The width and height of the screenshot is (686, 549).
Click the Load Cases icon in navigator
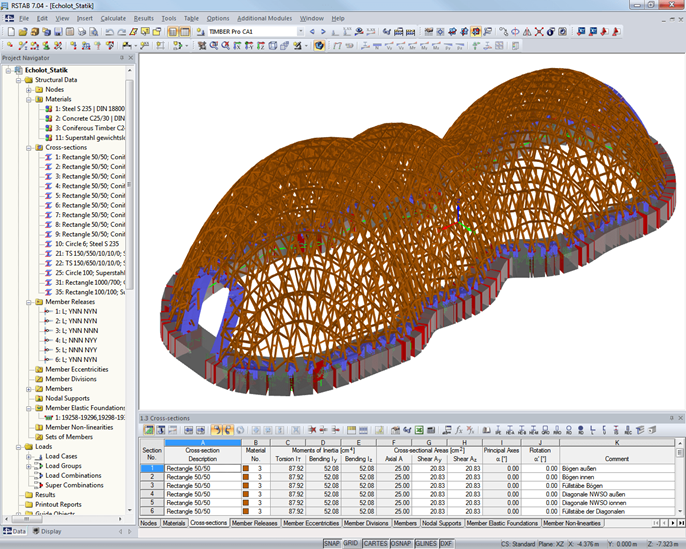(x=38, y=455)
